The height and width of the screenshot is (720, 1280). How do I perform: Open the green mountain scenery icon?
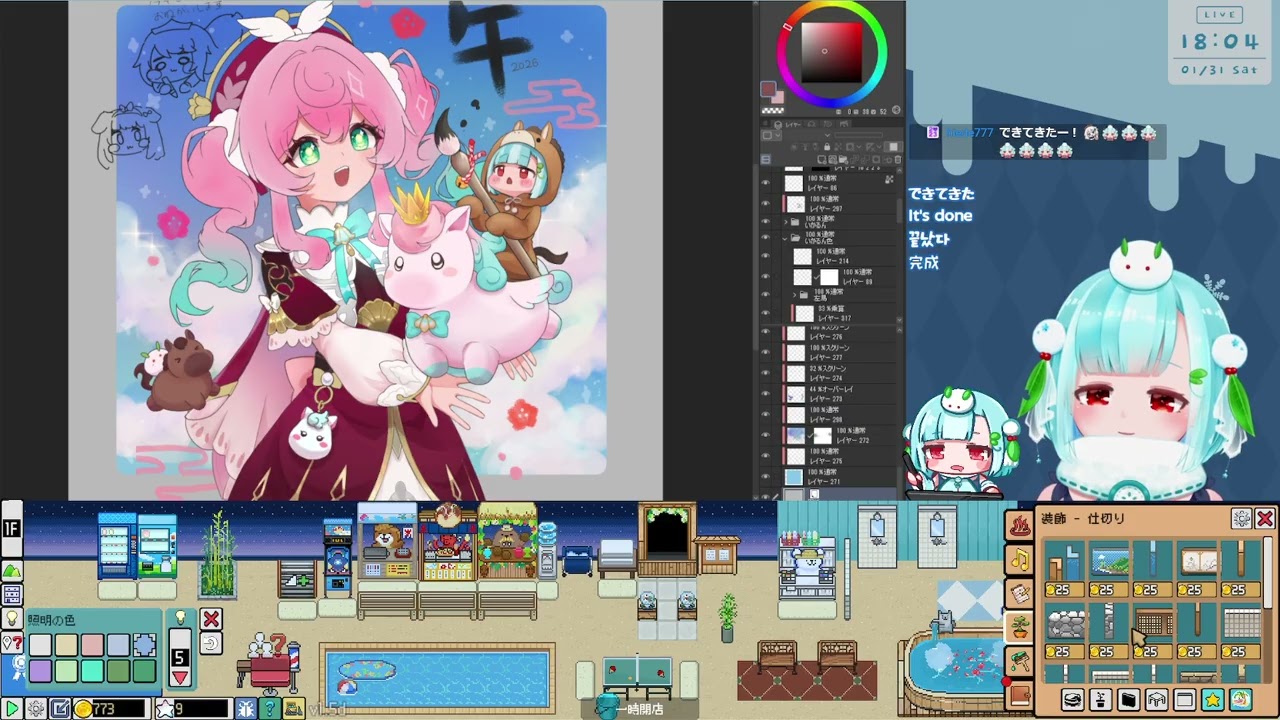[12, 571]
